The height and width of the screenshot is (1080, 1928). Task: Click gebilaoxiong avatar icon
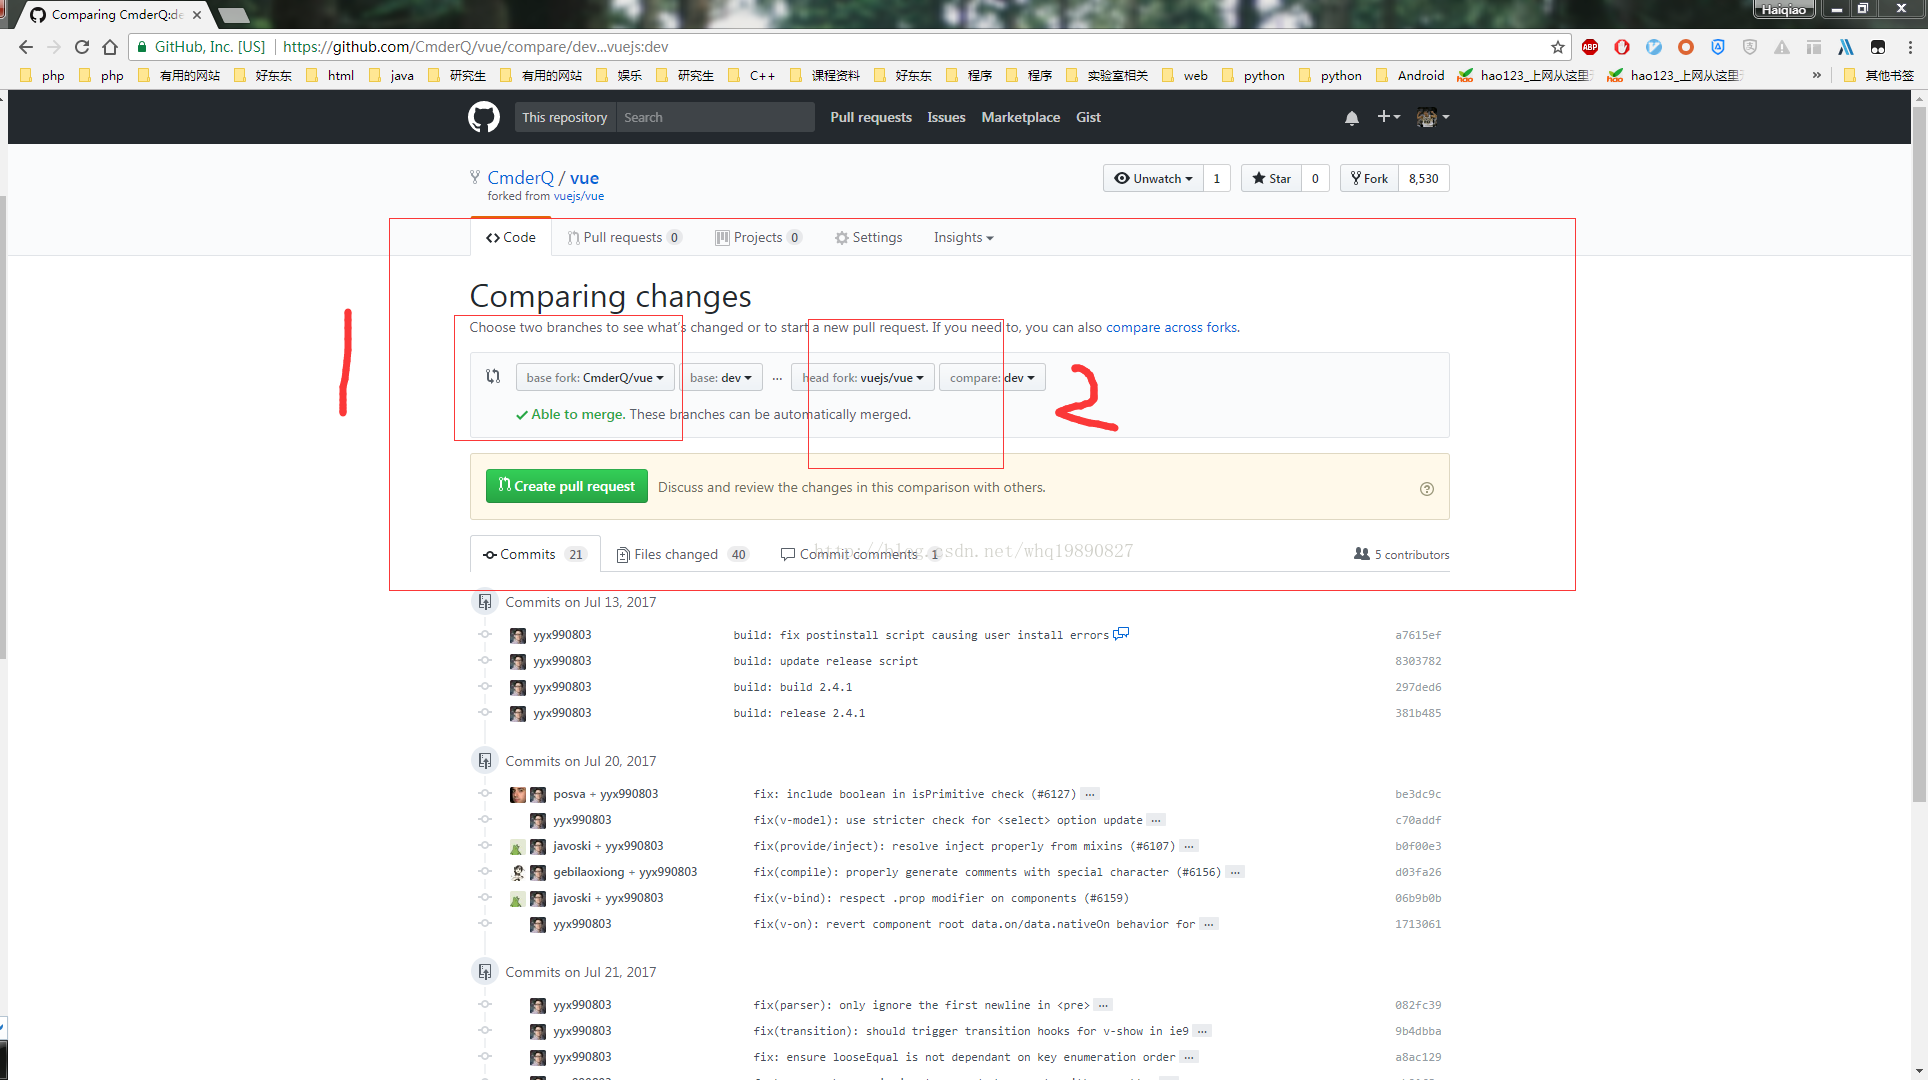518,872
